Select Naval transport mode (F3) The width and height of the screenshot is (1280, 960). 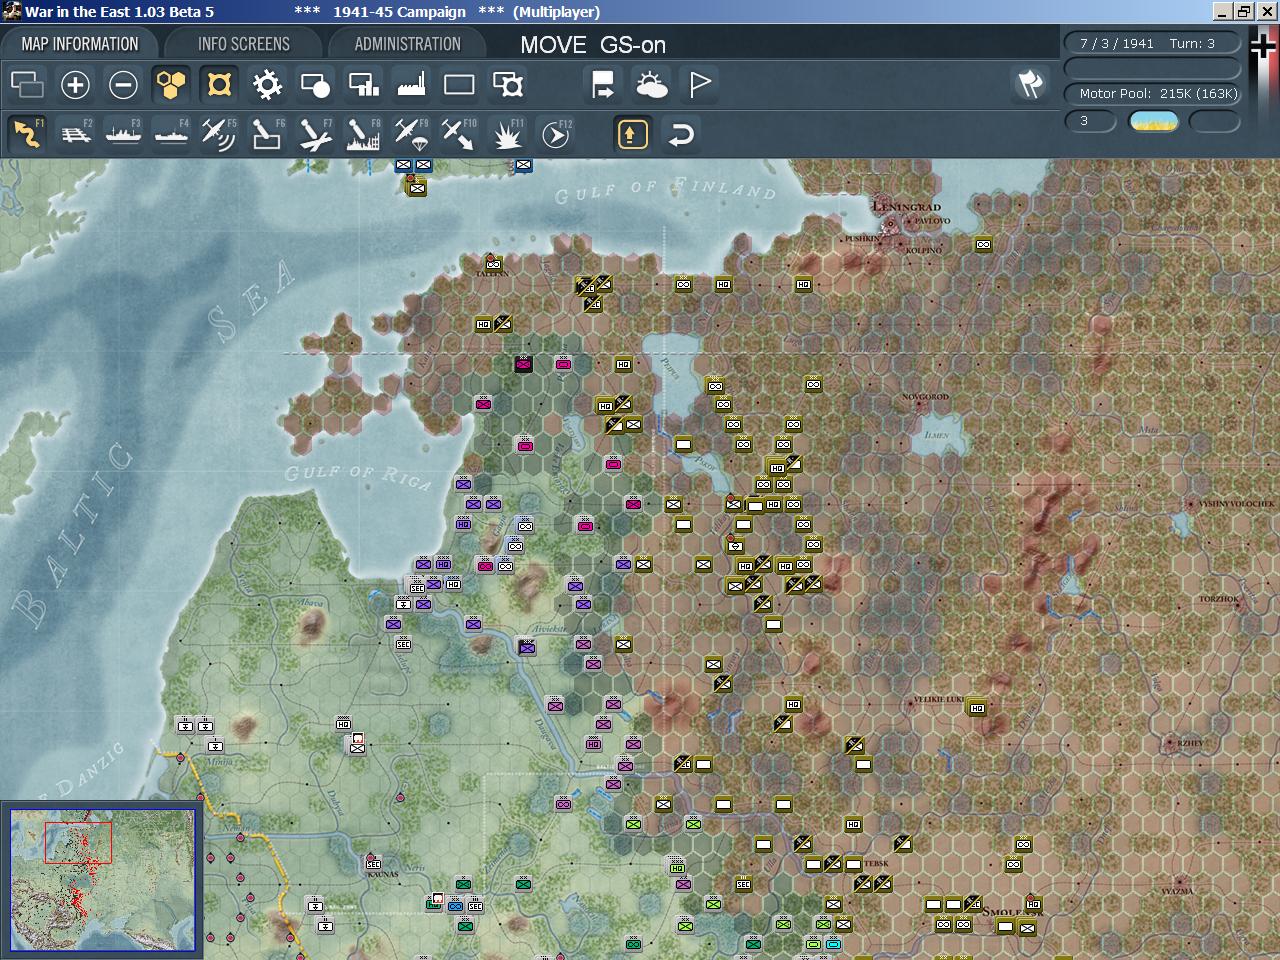click(123, 134)
